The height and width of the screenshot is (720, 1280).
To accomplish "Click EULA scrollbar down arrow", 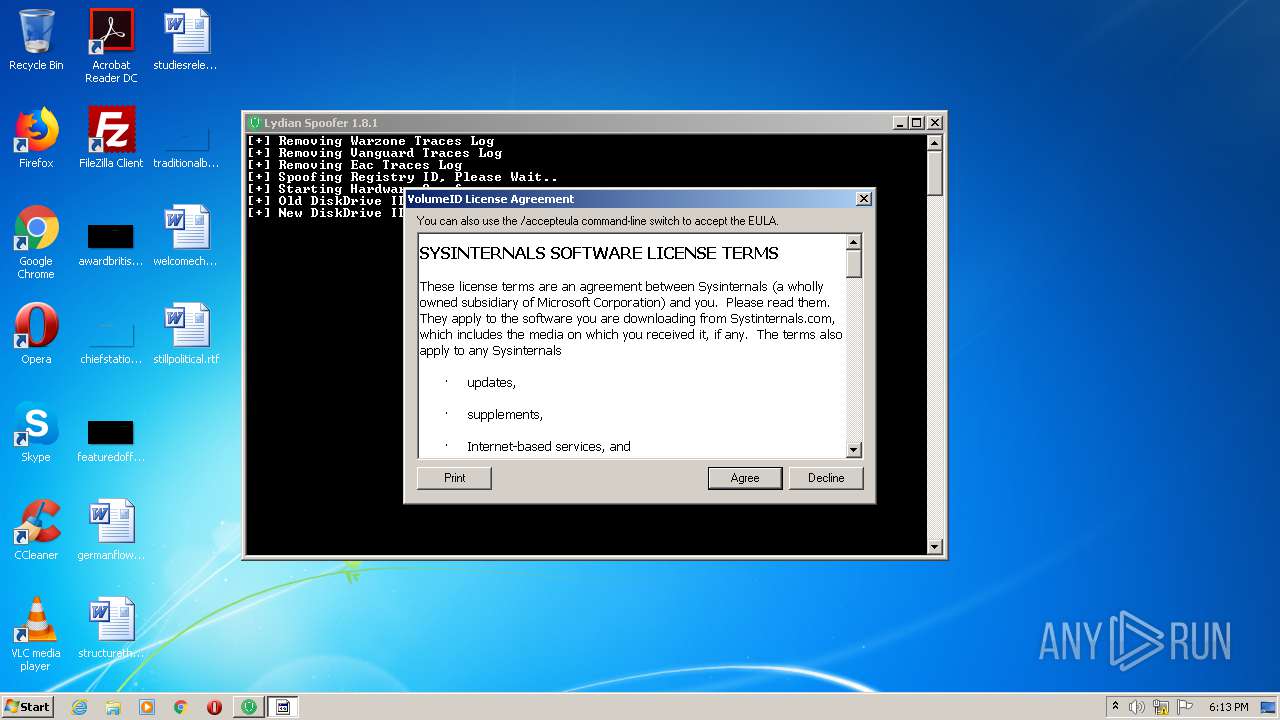I will (x=854, y=450).
